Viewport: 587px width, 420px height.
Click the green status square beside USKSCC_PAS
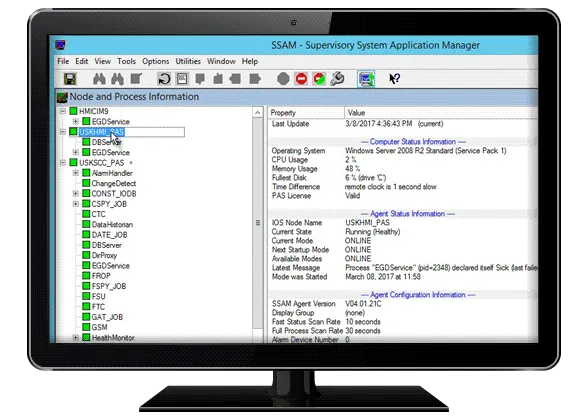click(73, 162)
